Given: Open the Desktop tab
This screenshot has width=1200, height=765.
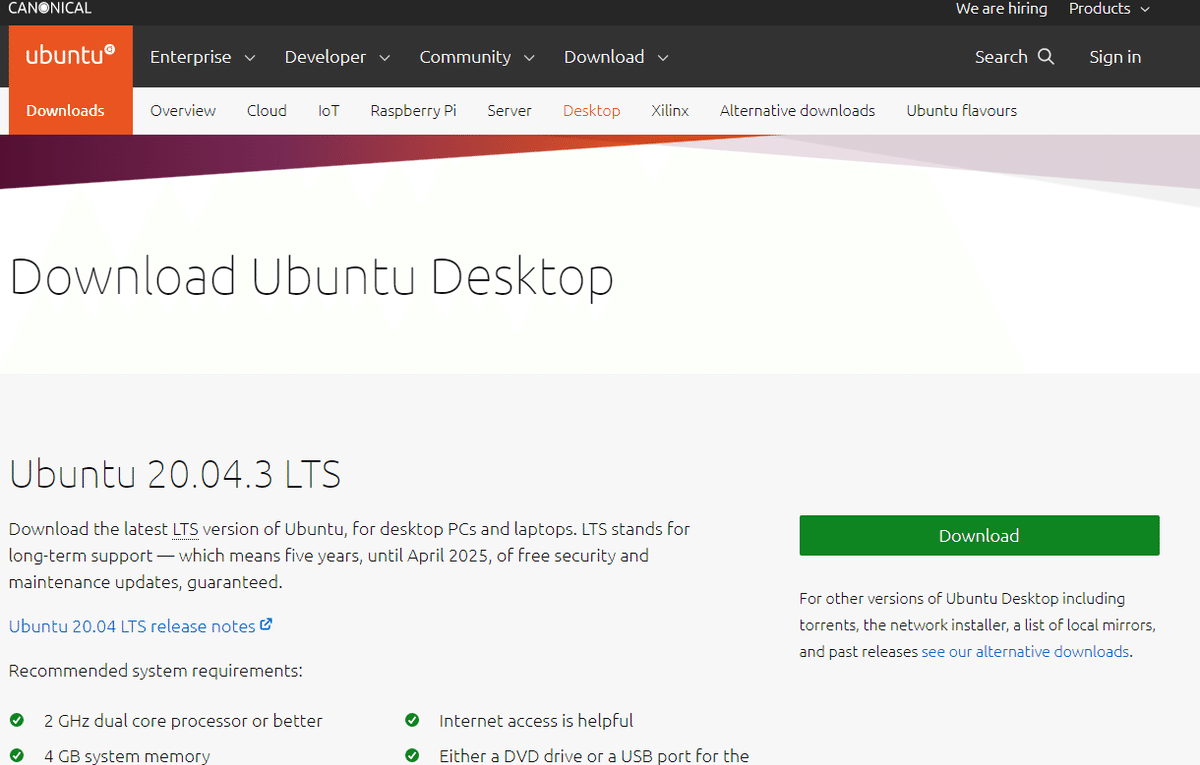Looking at the screenshot, I should [591, 111].
